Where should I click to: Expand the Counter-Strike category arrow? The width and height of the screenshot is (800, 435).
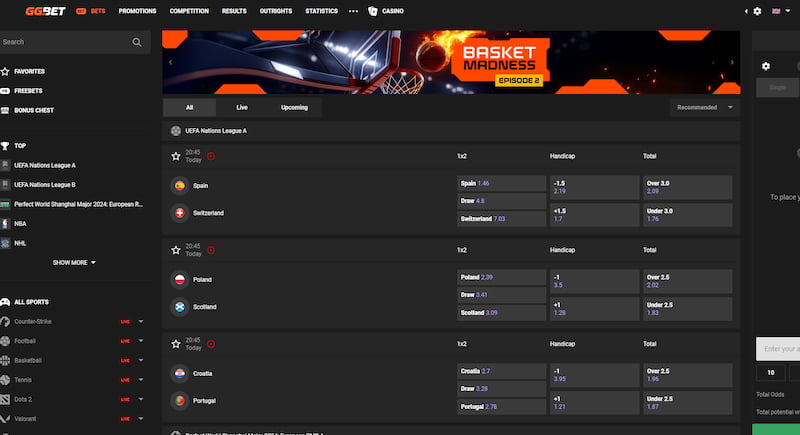click(141, 321)
